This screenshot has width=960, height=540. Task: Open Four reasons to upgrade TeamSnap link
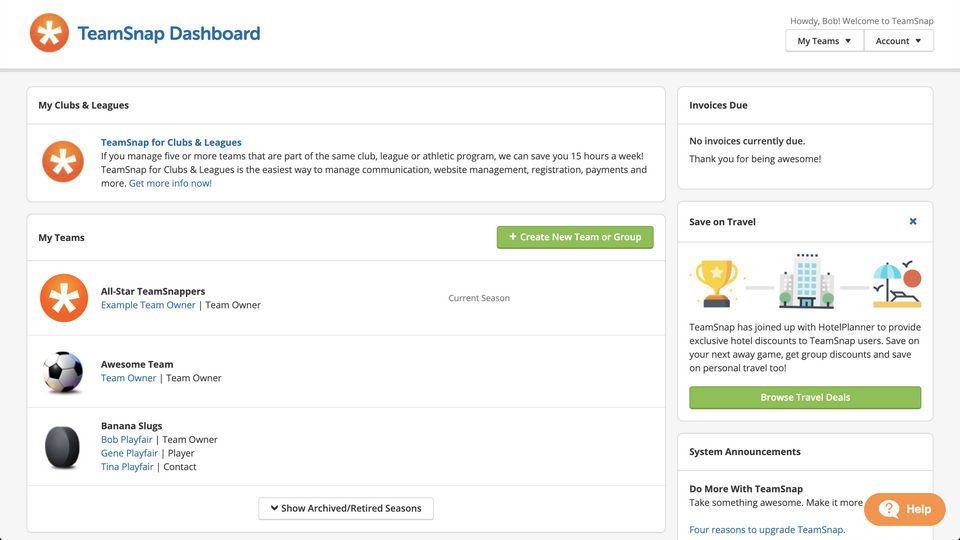(767, 530)
